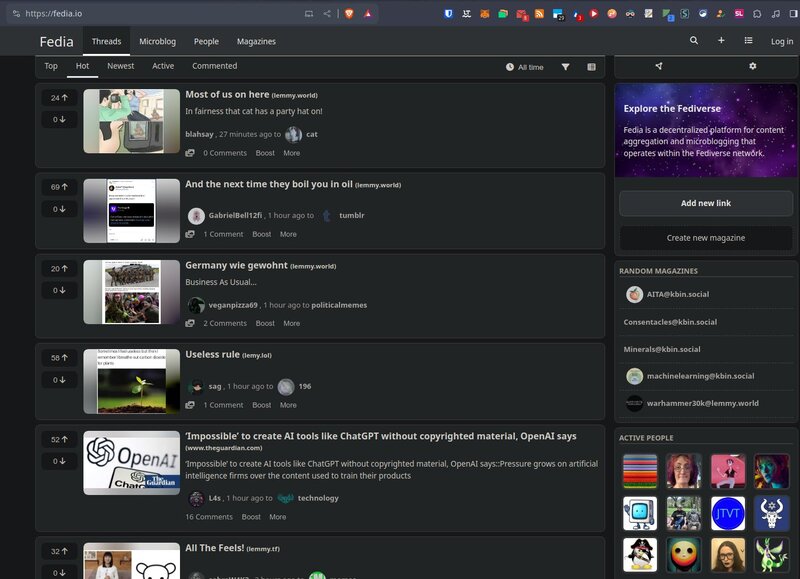Upvote the "Most of us on here" post
The height and width of the screenshot is (579, 800).
[x=59, y=98]
